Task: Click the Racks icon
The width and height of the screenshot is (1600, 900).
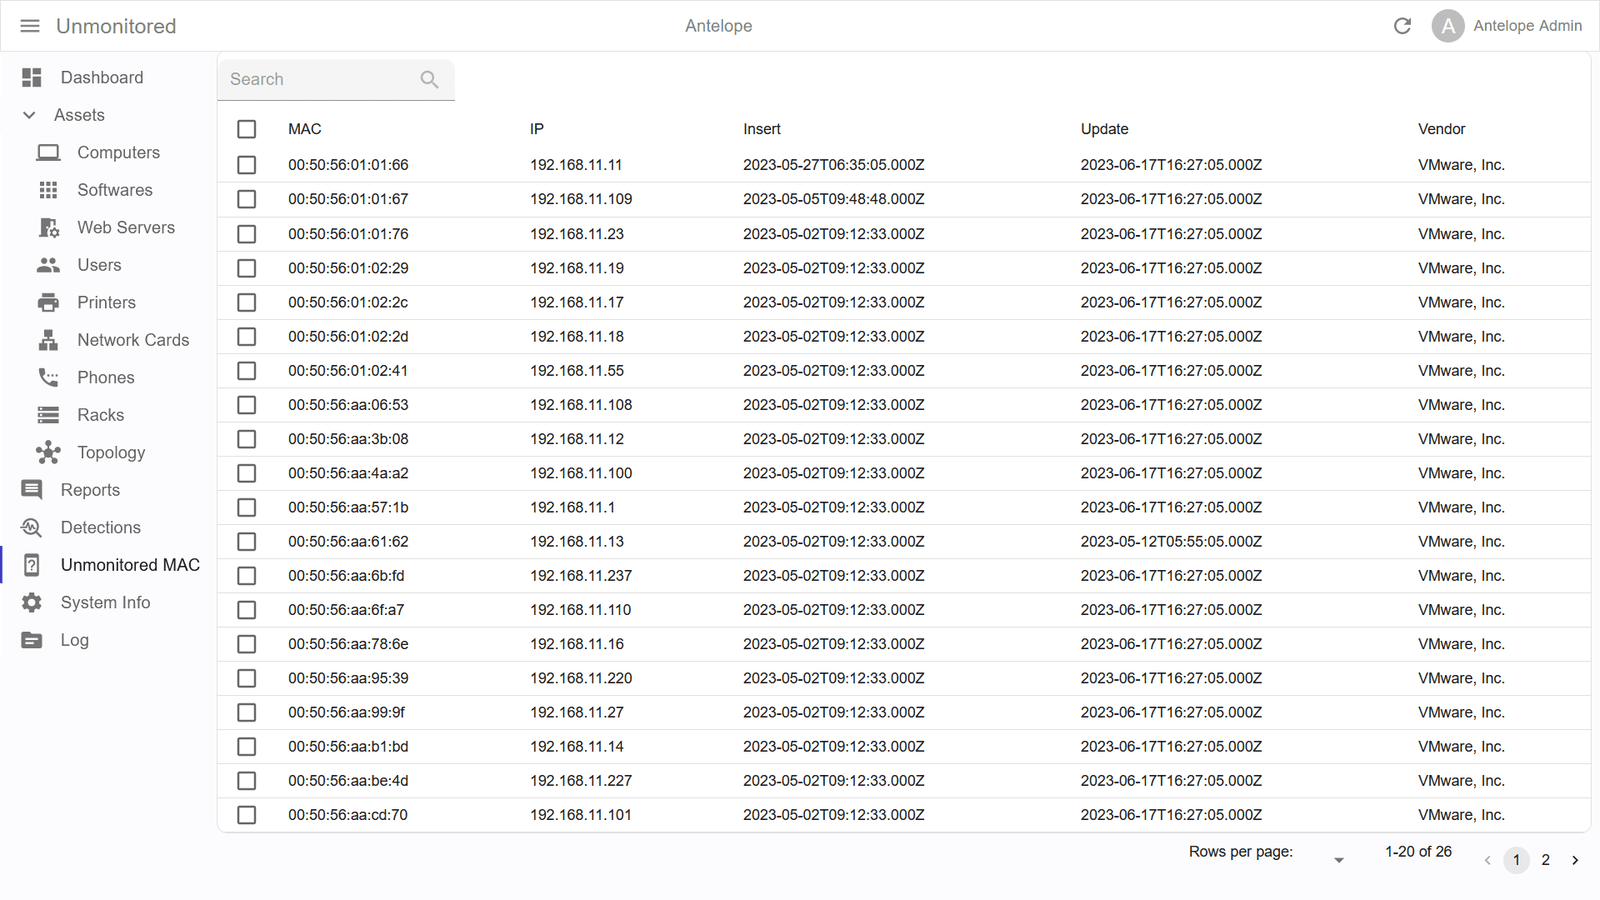Action: tap(48, 415)
